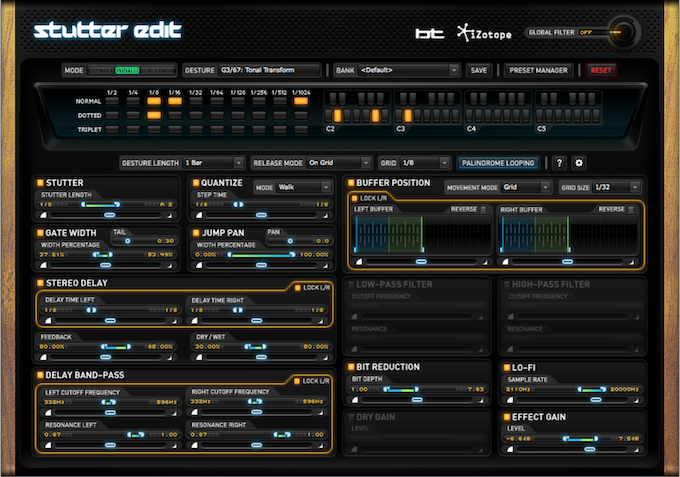
Task: Toggle the Bit Reduction module
Action: 351,367
